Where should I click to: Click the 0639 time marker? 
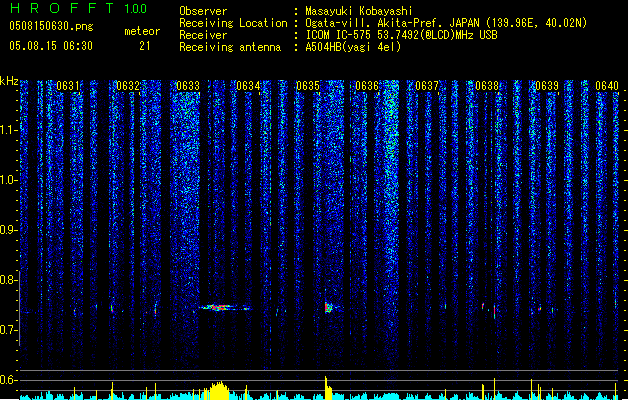click(x=547, y=86)
